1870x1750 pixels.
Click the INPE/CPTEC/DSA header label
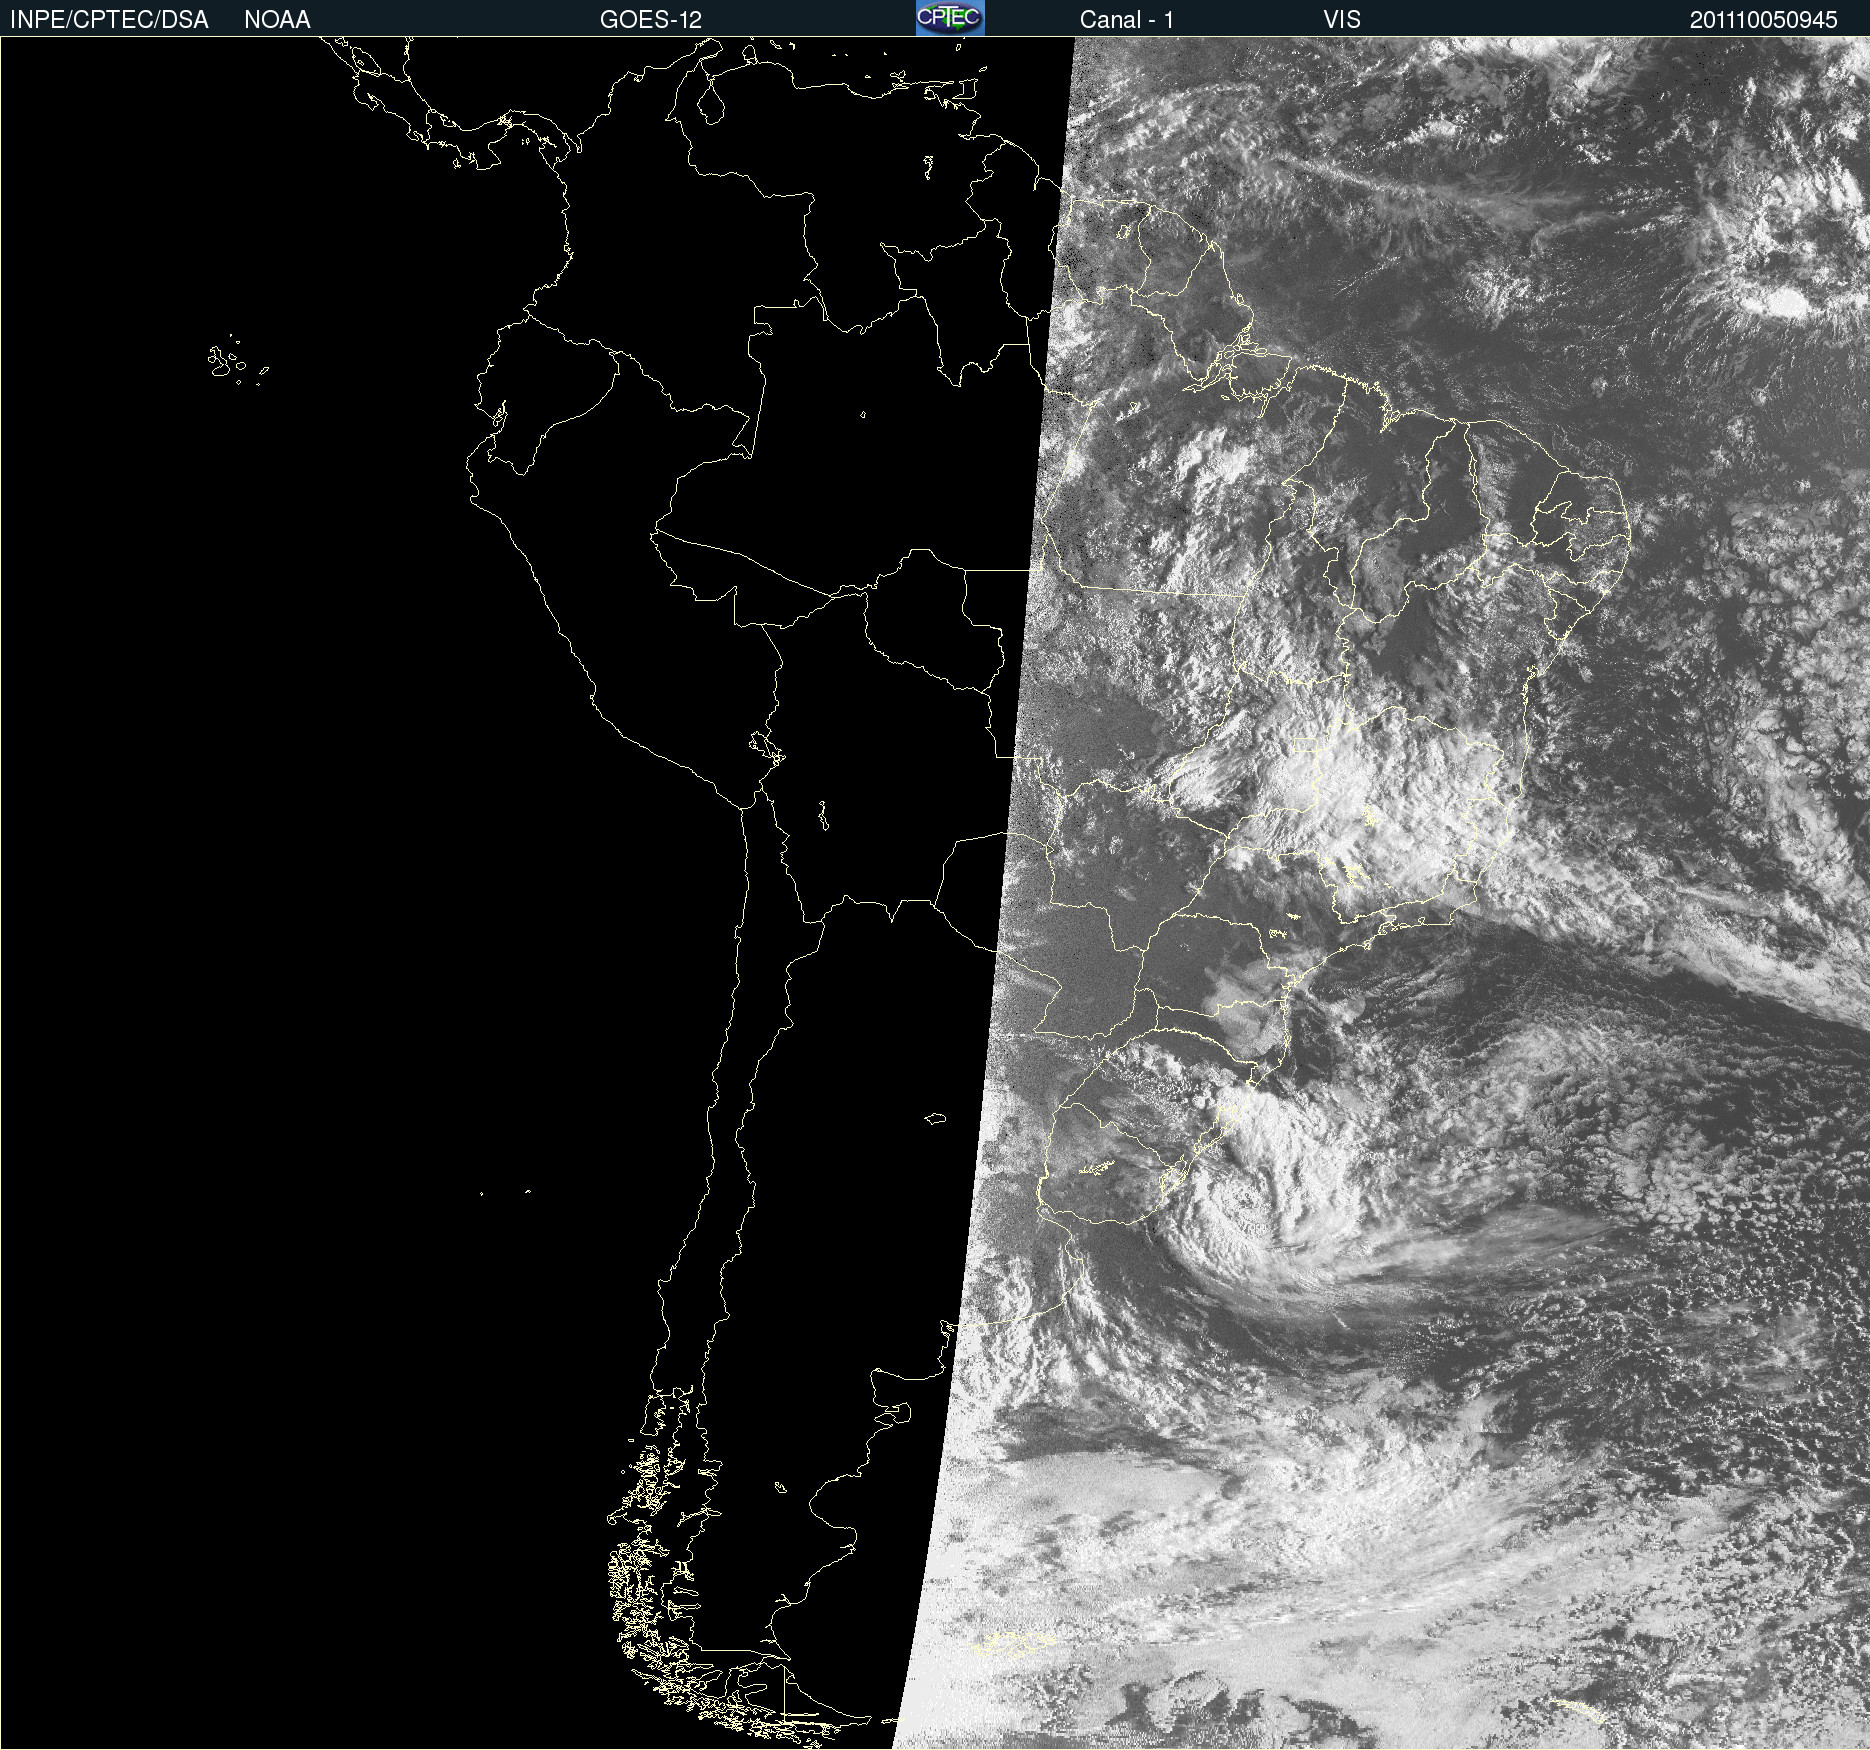(109, 20)
